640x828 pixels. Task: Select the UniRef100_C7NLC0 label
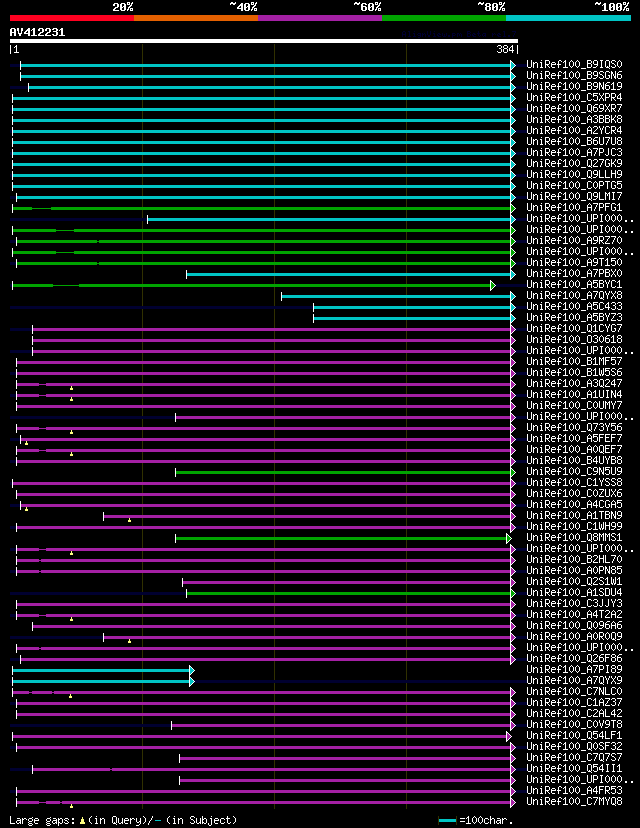coord(574,691)
